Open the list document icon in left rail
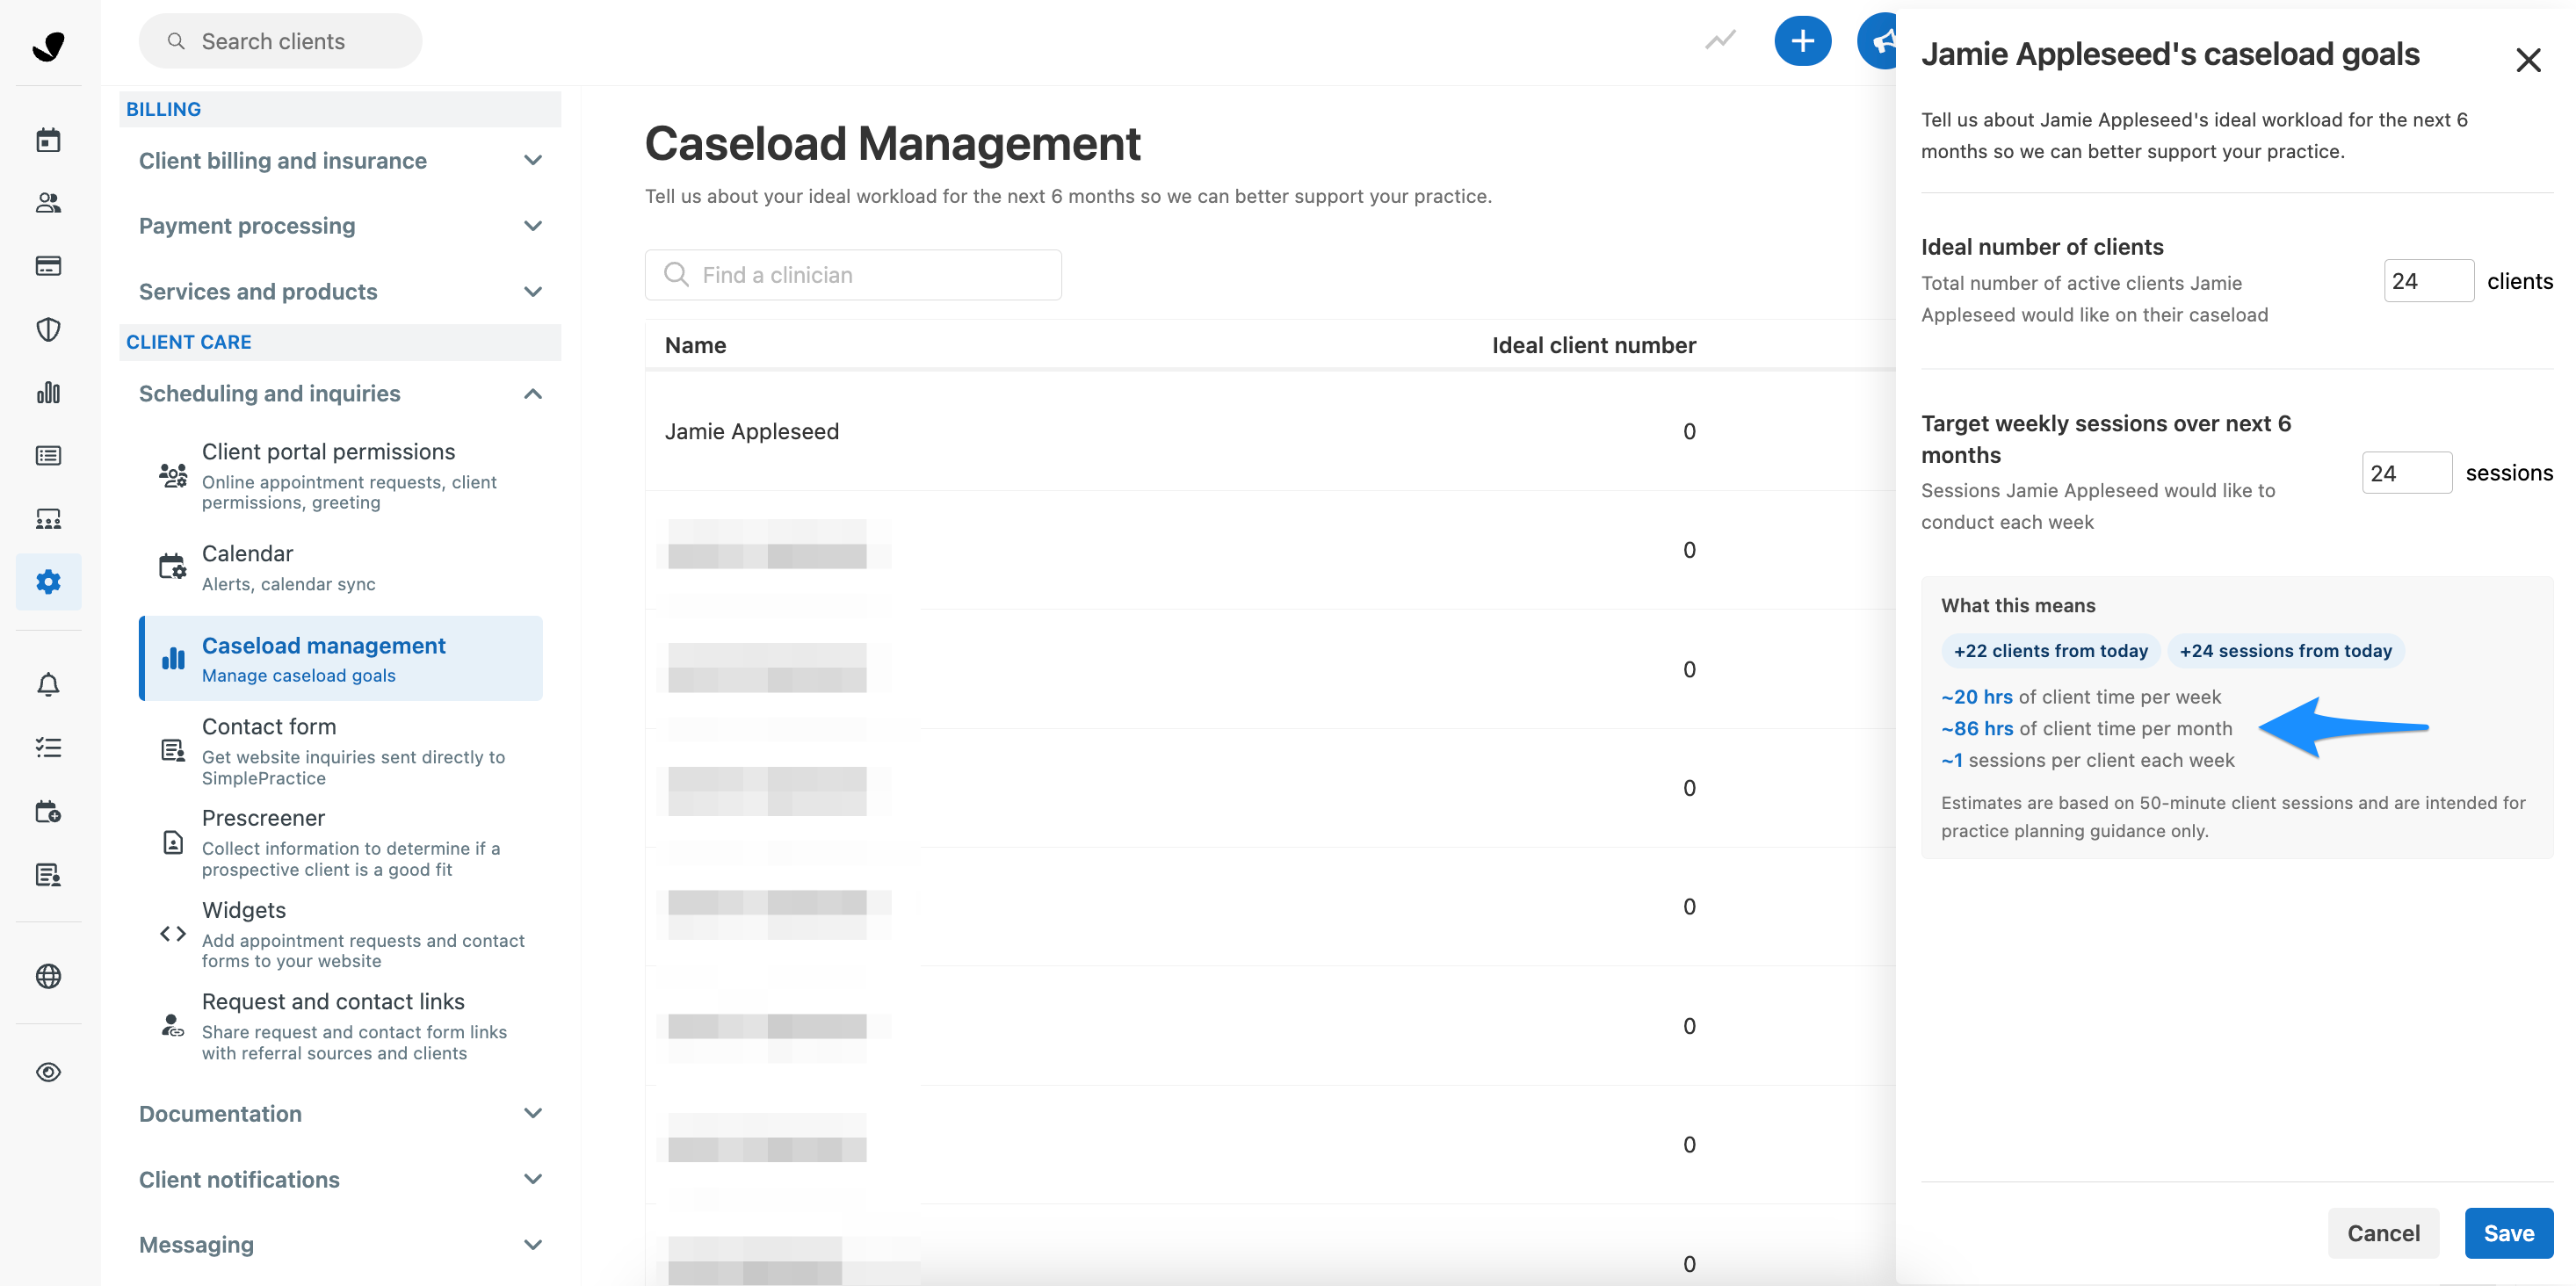This screenshot has width=2576, height=1286. click(48, 456)
